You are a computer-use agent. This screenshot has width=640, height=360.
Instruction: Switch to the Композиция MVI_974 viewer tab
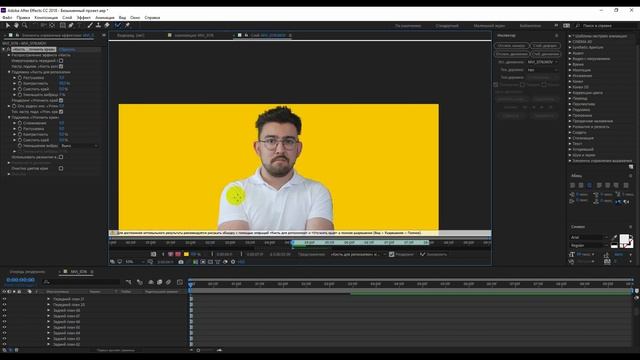point(193,36)
